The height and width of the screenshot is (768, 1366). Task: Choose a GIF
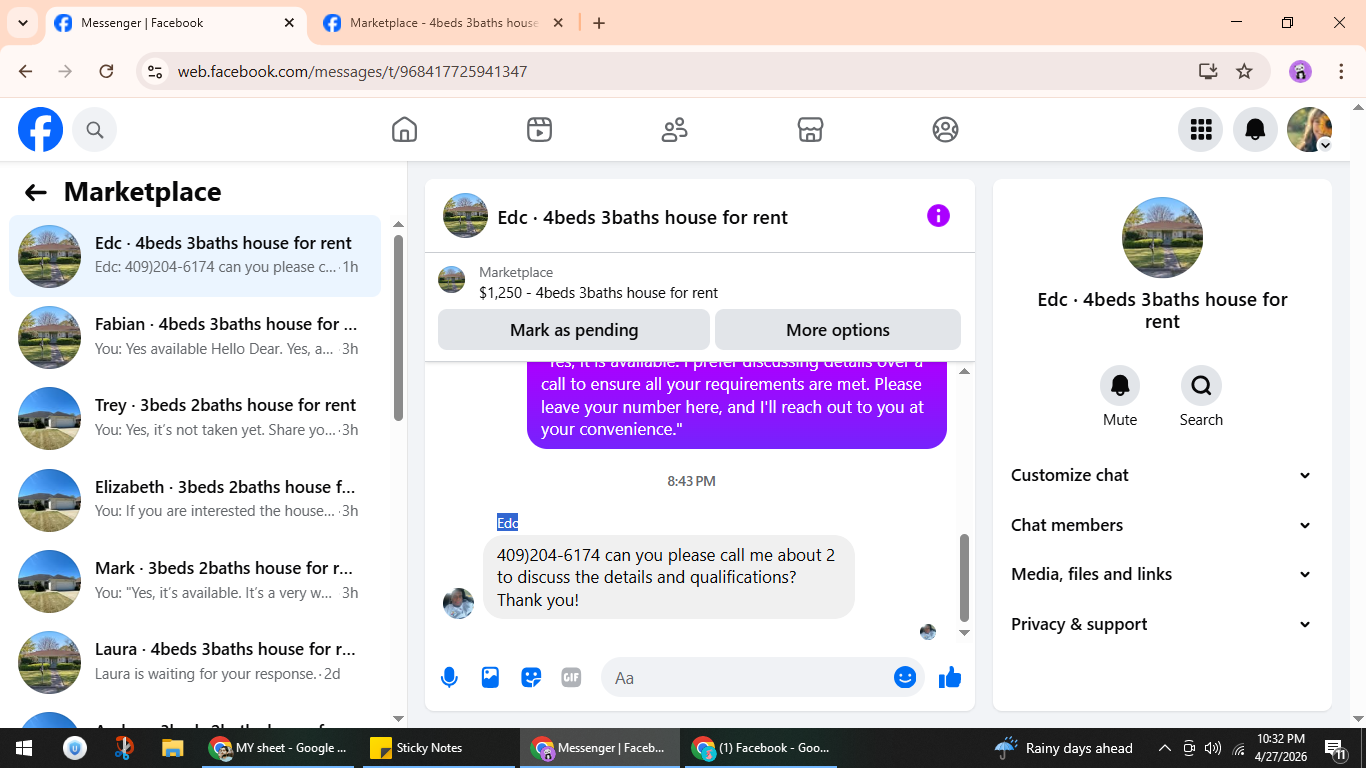pos(571,678)
